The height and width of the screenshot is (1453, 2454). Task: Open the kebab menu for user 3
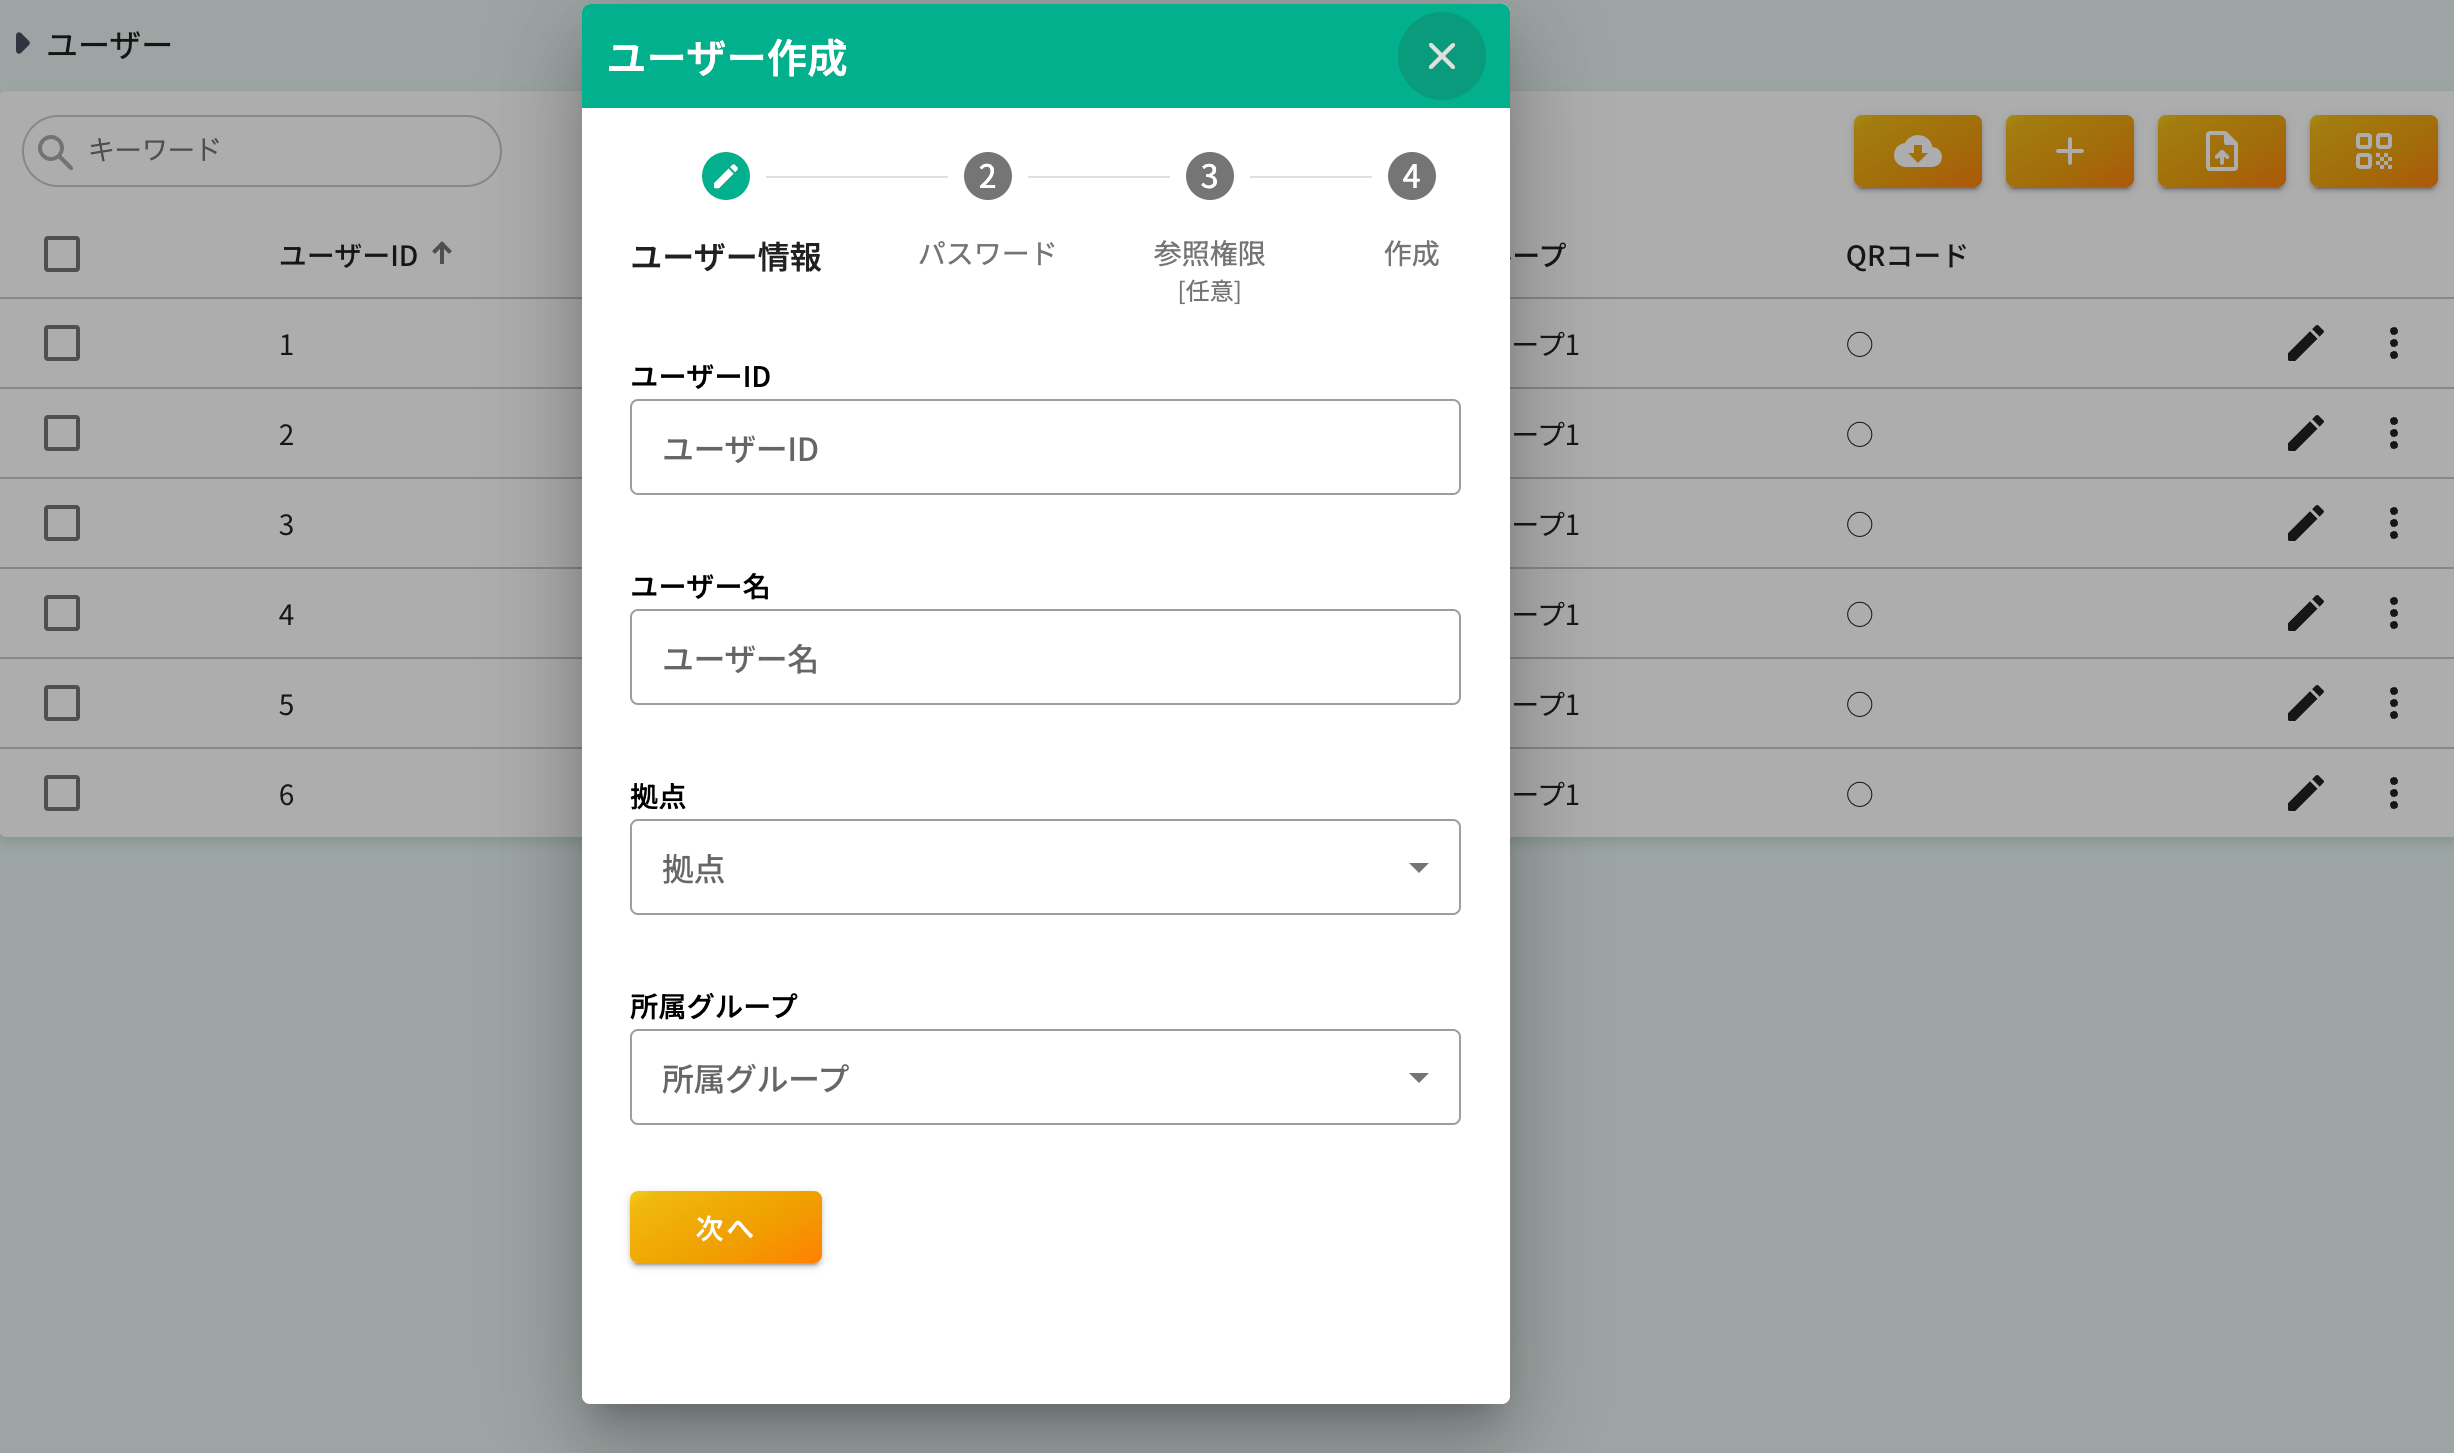coord(2394,523)
